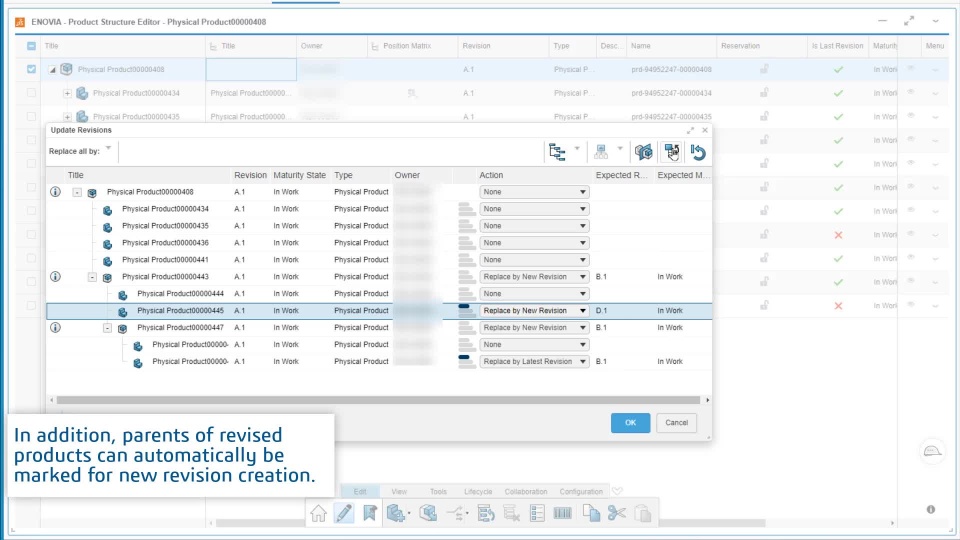960x540 pixels.
Task: Click the bookmark icon in the bottom toolbar
Action: tap(370, 513)
